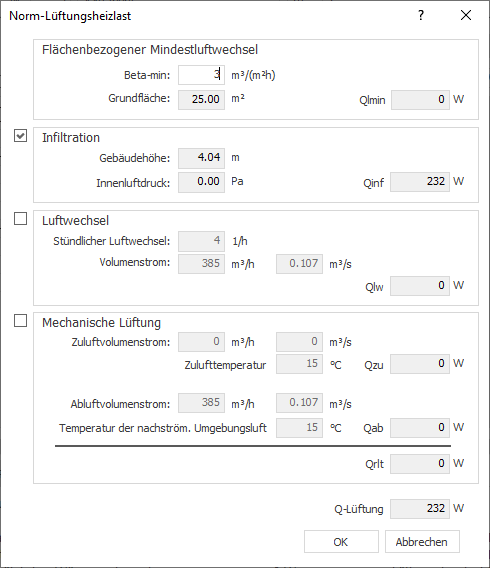Click the Zulufttemperatur field
Image resolution: width=490 pixels, height=568 pixels.
[299, 364]
